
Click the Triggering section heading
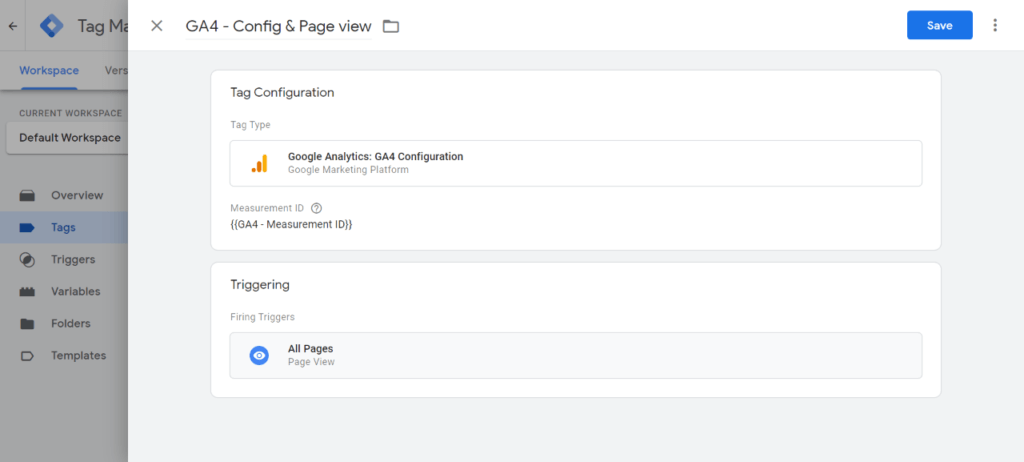tap(260, 285)
